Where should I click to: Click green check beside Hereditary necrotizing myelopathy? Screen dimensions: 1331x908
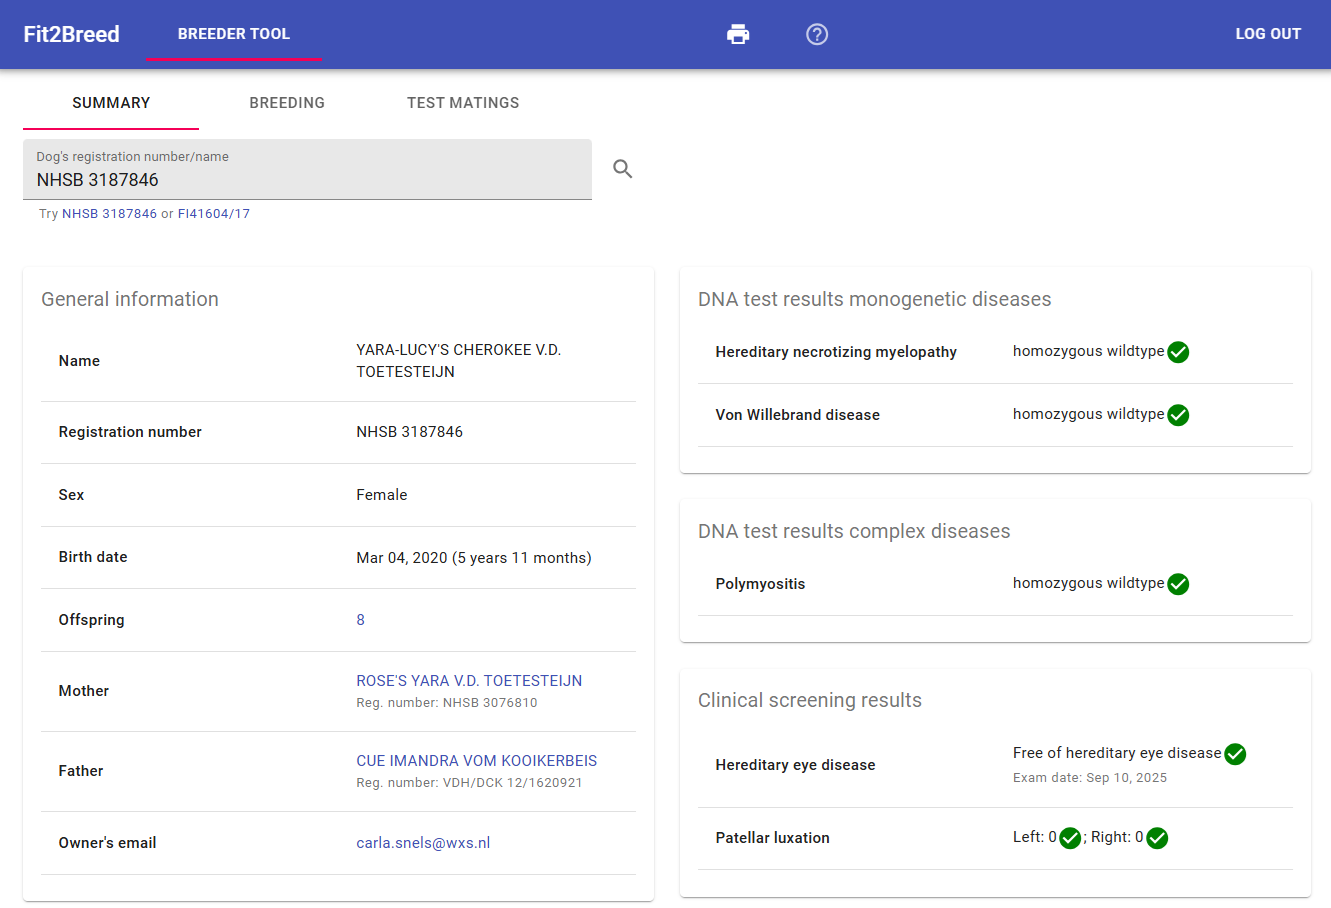pos(1178,352)
